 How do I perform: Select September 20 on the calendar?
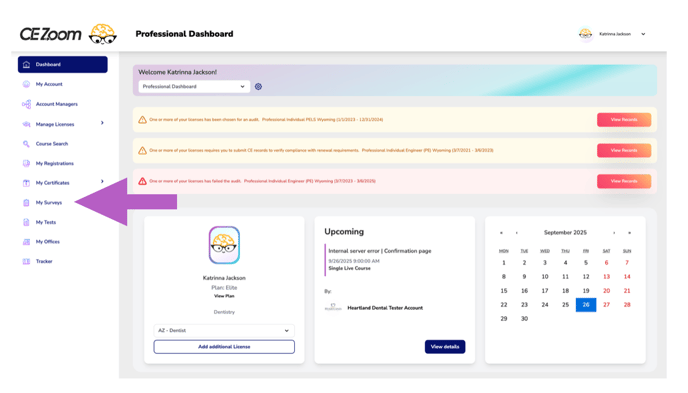(606, 291)
